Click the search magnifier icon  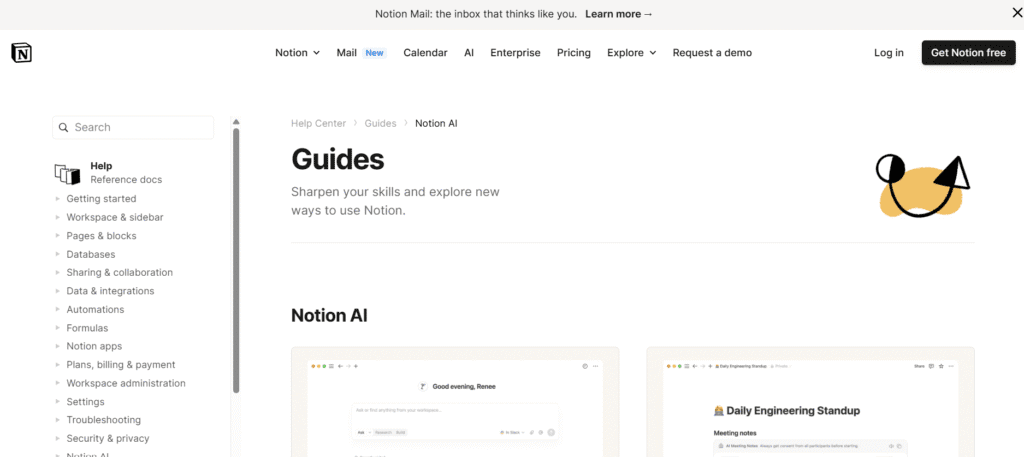[x=63, y=127]
